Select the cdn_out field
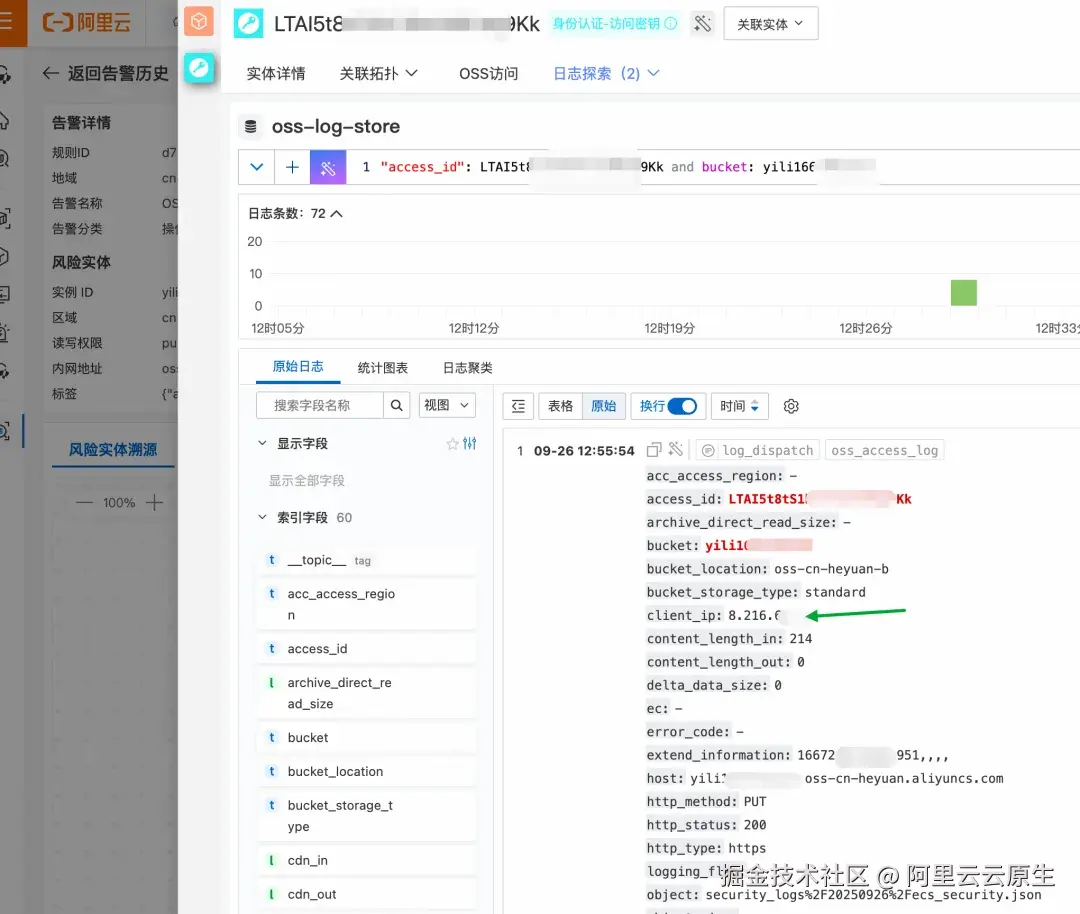The image size is (1080, 914). (x=366, y=894)
